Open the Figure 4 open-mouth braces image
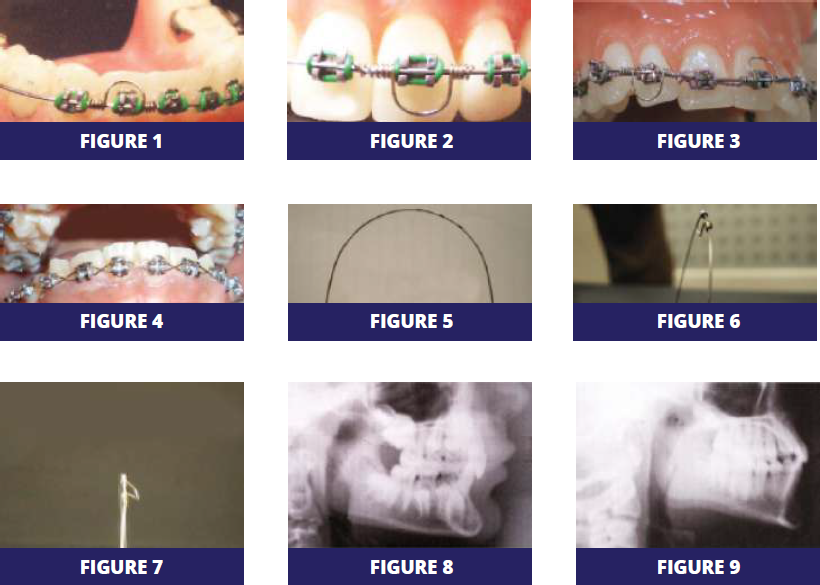The image size is (820, 585). click(x=122, y=254)
